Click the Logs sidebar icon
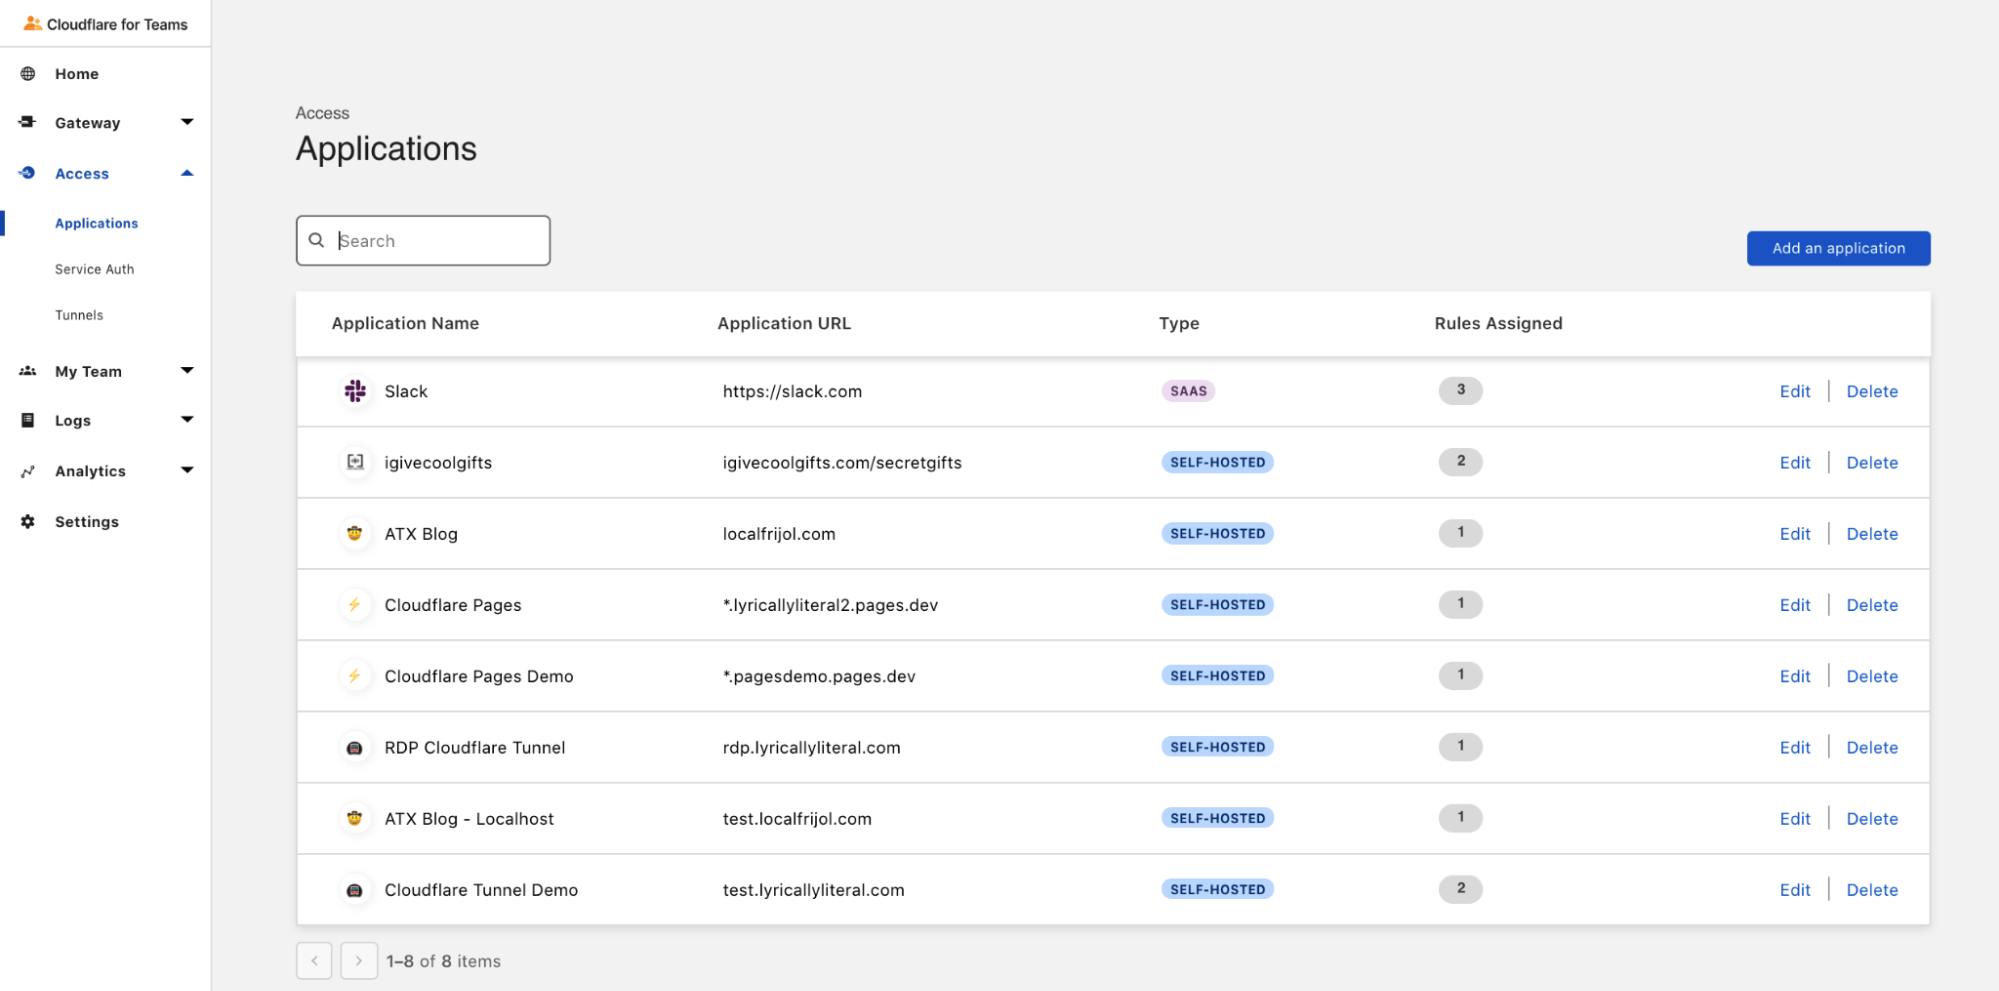This screenshot has width=1999, height=991. click(28, 420)
